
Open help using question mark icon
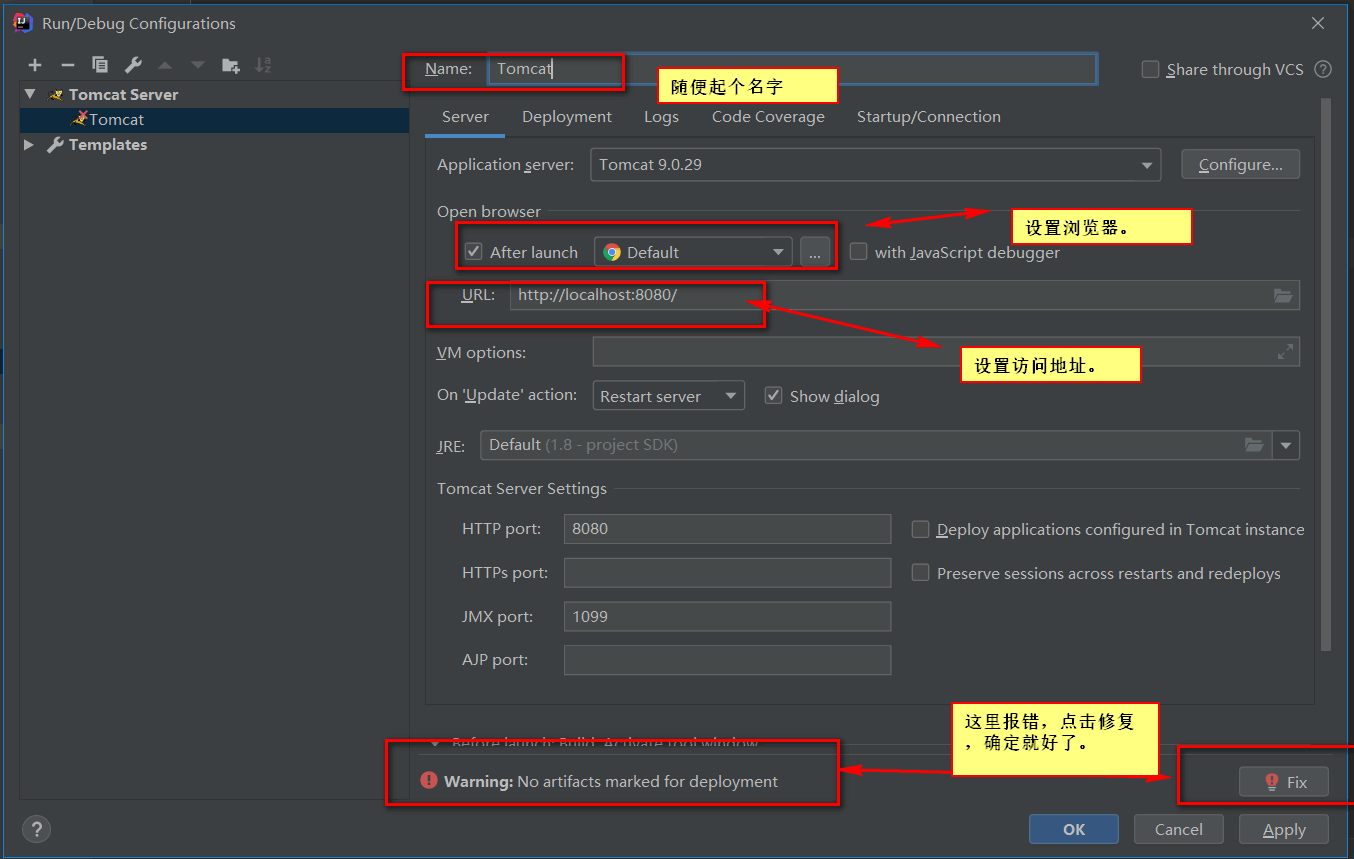tap(36, 829)
